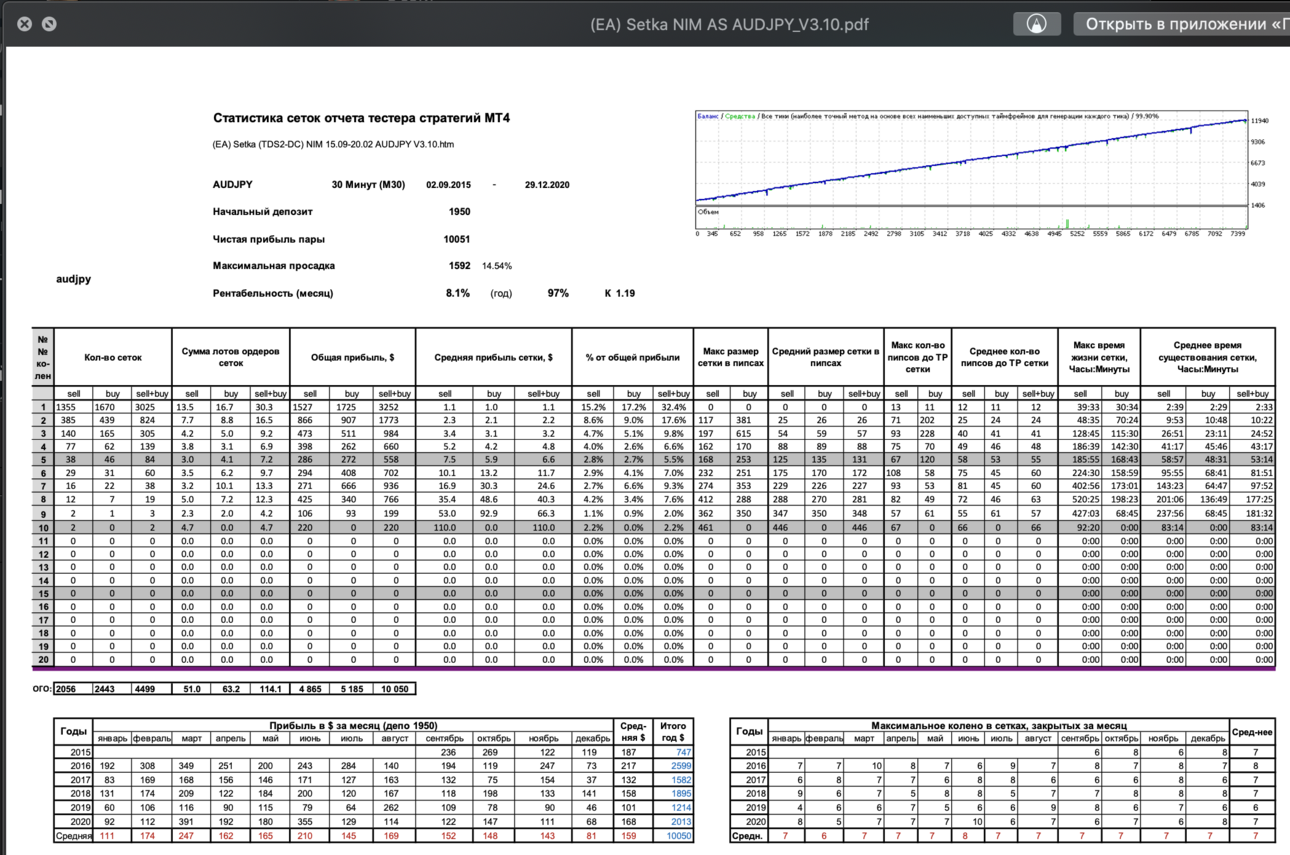Select the 'Чистая прибыль пары' label
The width and height of the screenshot is (1290, 855).
(x=268, y=240)
